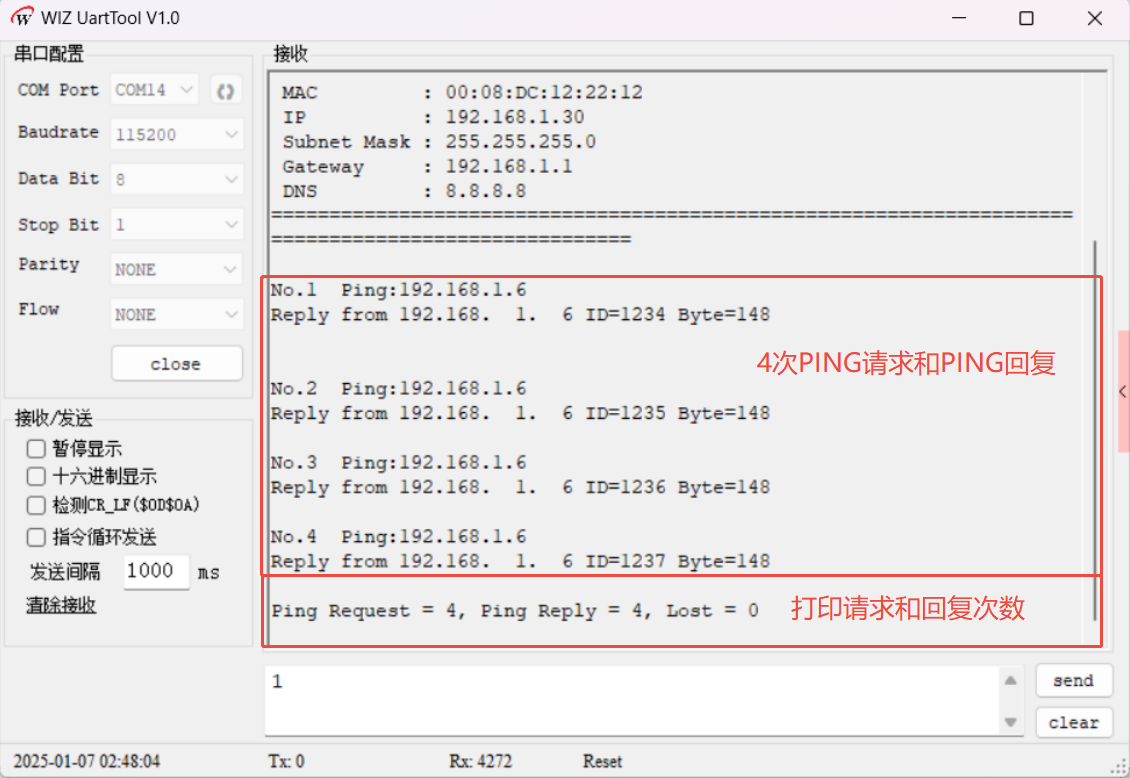Click the 发送间隔 interval input field
The width and height of the screenshot is (1130, 778).
coord(155,572)
